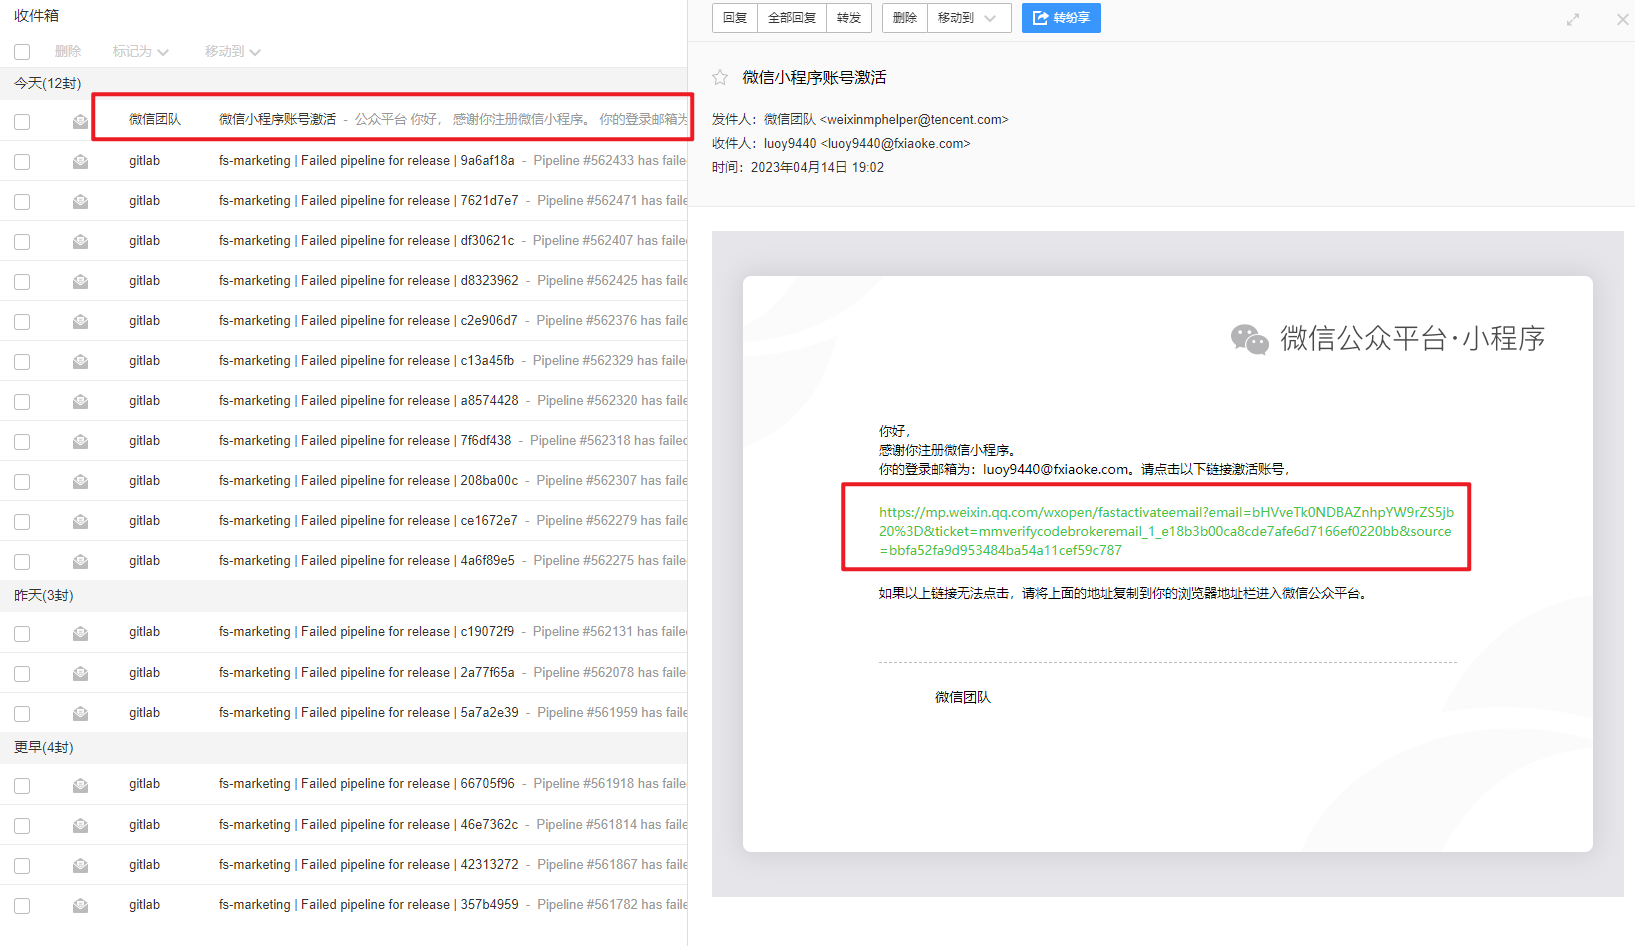Screen dimensions: 1635x946
Task: Click the envelope icon on the 2a77f65a row
Action: tap(80, 673)
